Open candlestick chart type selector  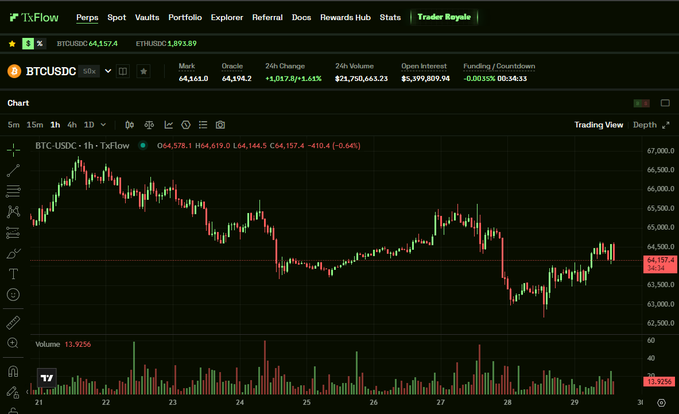tap(129, 125)
